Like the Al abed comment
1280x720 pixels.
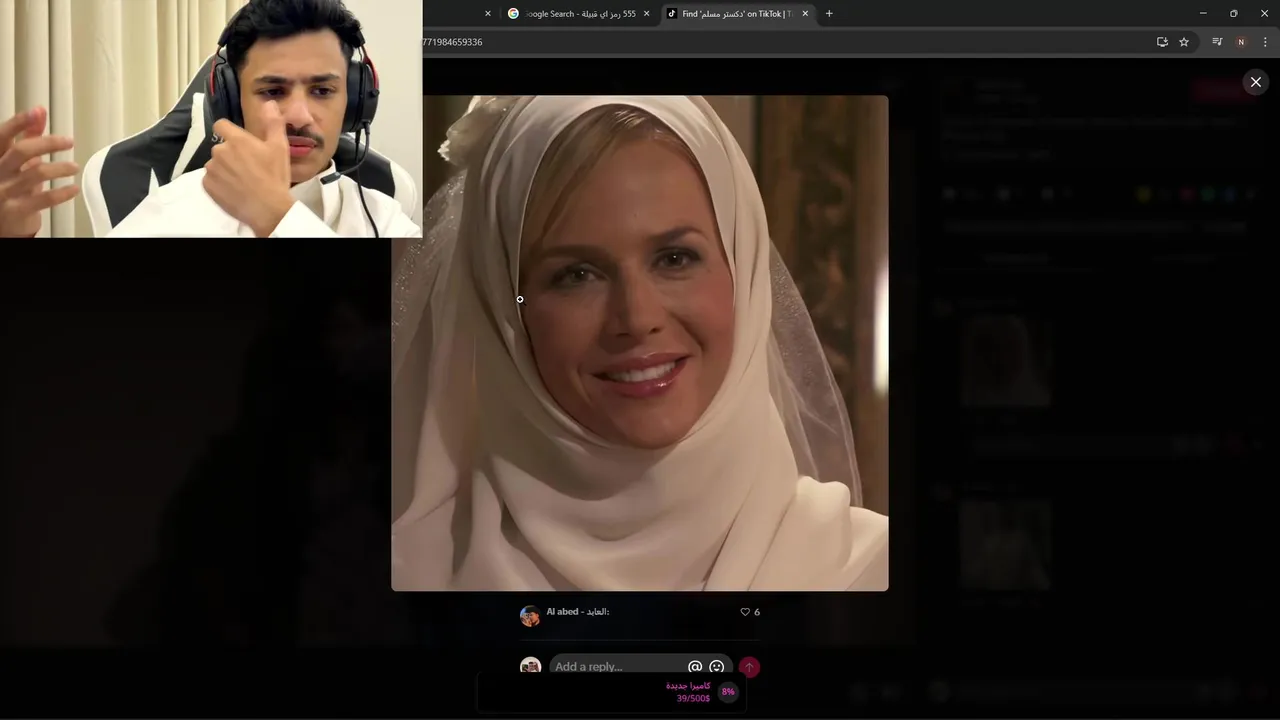745,612
